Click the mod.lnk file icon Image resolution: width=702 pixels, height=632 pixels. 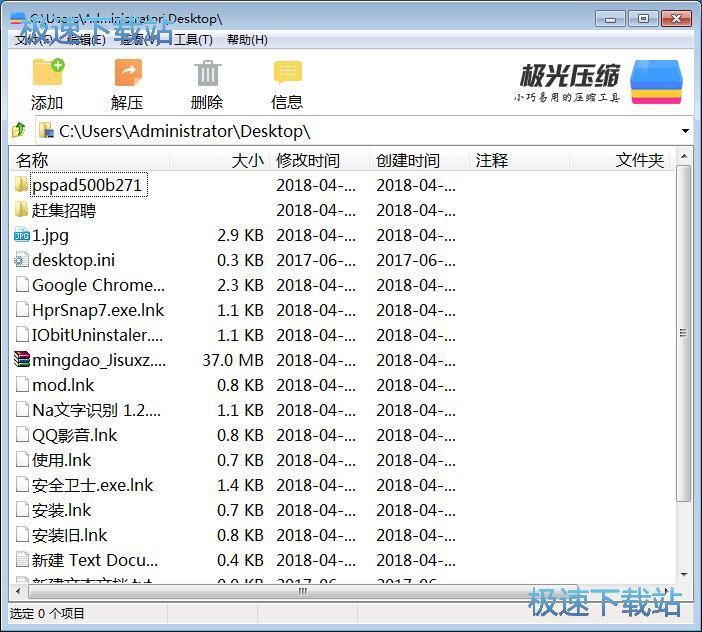pyautogui.click(x=22, y=384)
